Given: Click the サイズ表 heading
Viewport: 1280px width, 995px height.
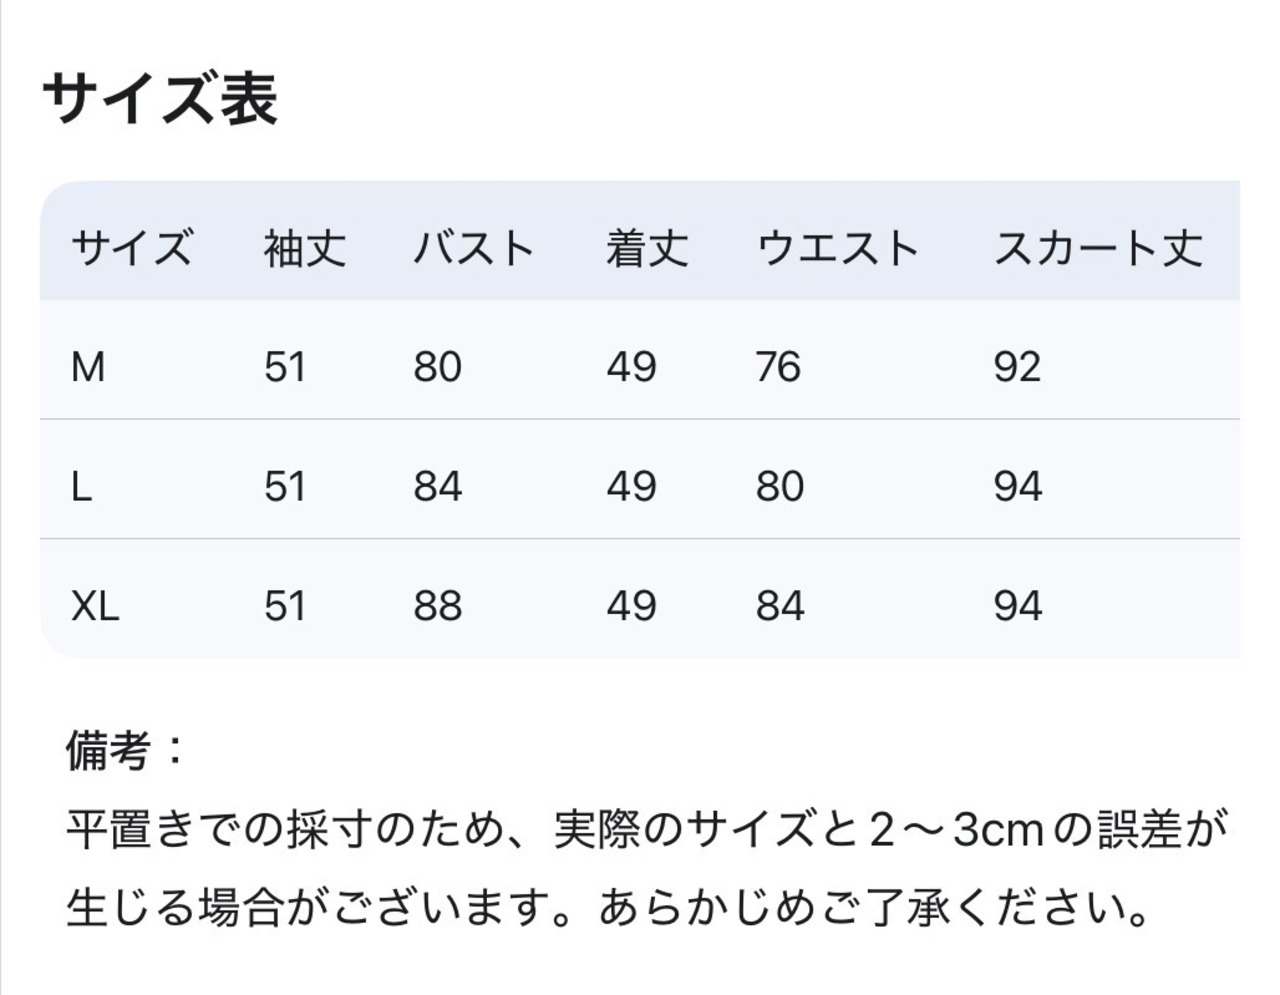Looking at the screenshot, I should [160, 99].
